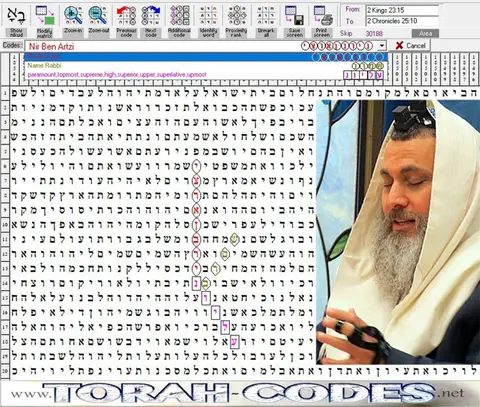Click the Cancel button
This screenshot has height=407, width=480.
(411, 46)
